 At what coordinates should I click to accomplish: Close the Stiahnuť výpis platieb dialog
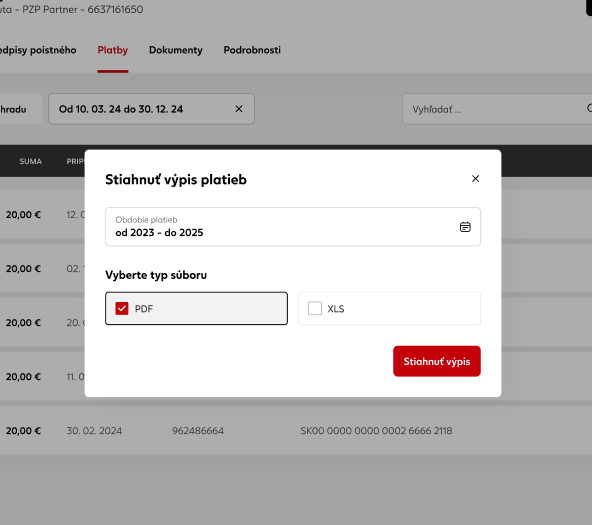point(475,179)
